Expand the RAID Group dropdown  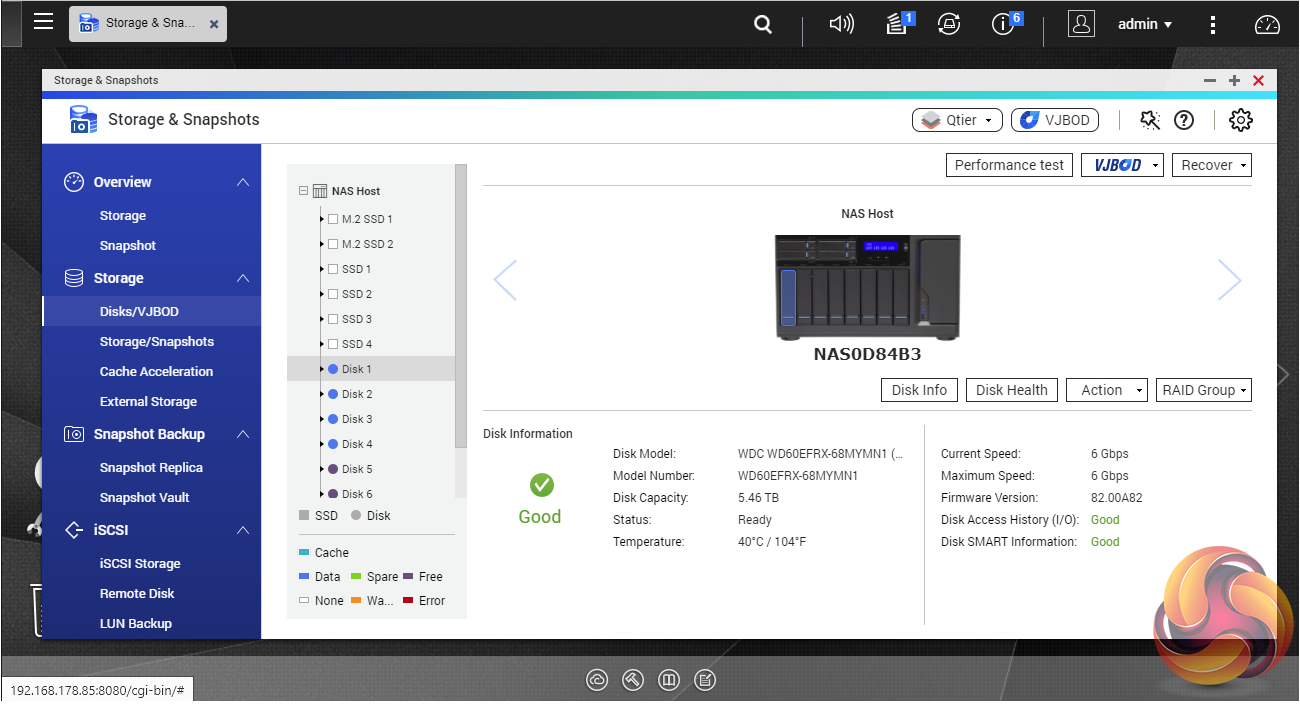coord(1203,390)
